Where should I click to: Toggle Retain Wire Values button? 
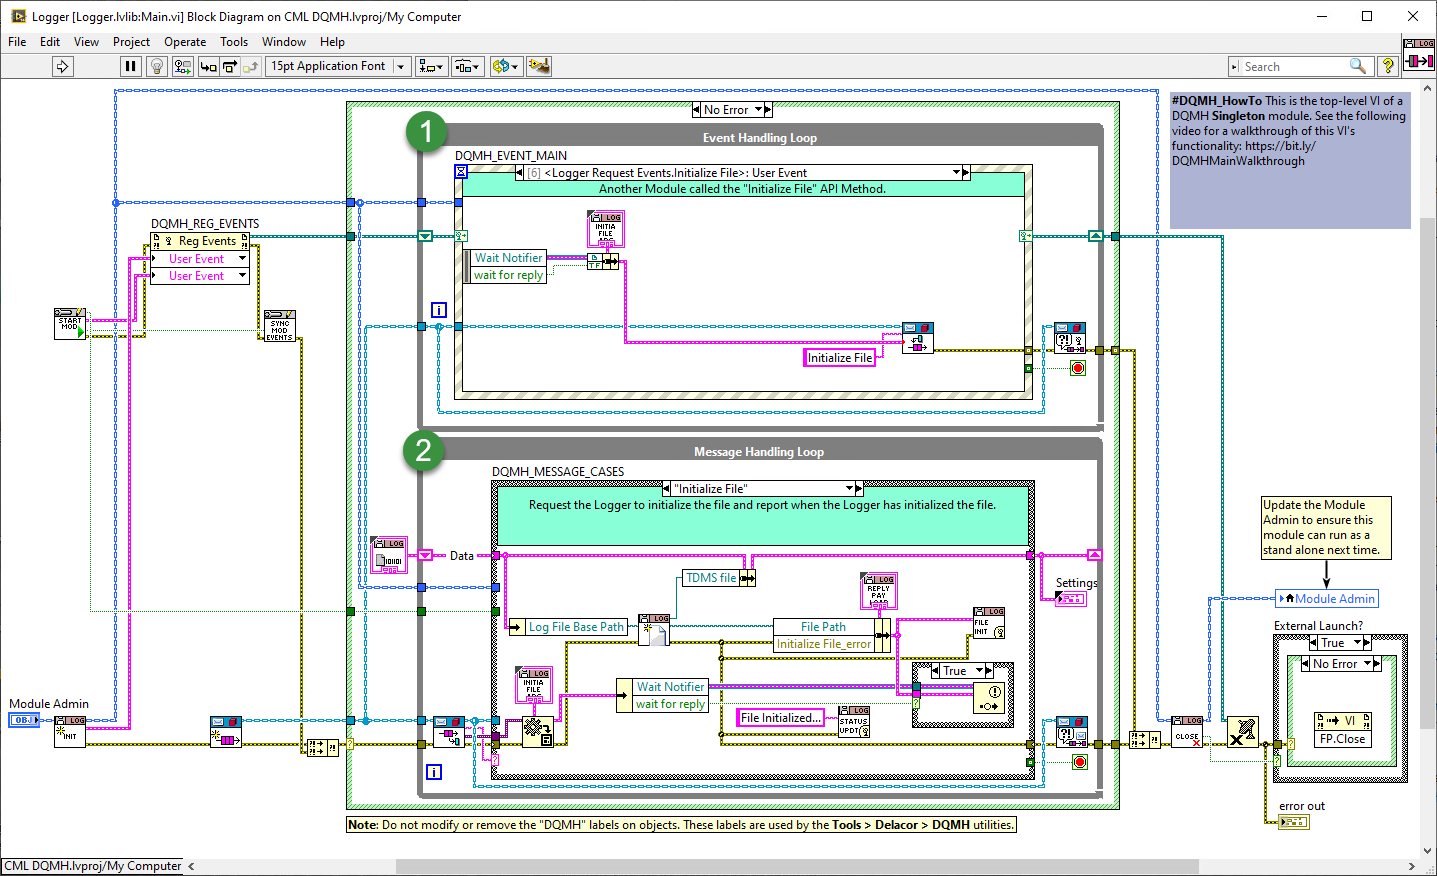(x=182, y=66)
